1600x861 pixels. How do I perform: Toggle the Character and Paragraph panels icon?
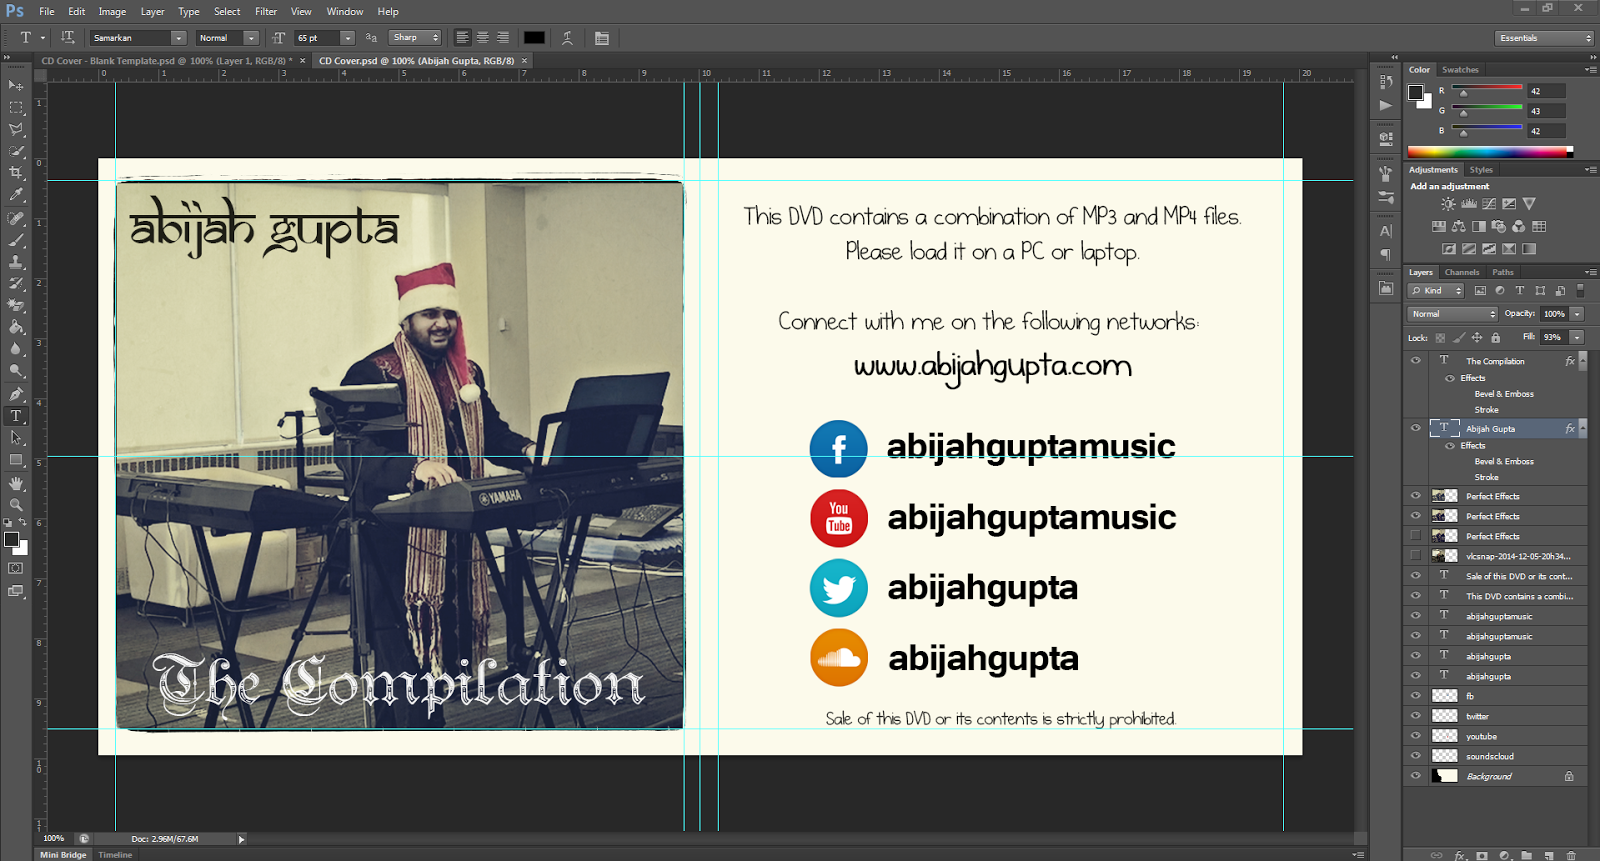click(x=602, y=38)
